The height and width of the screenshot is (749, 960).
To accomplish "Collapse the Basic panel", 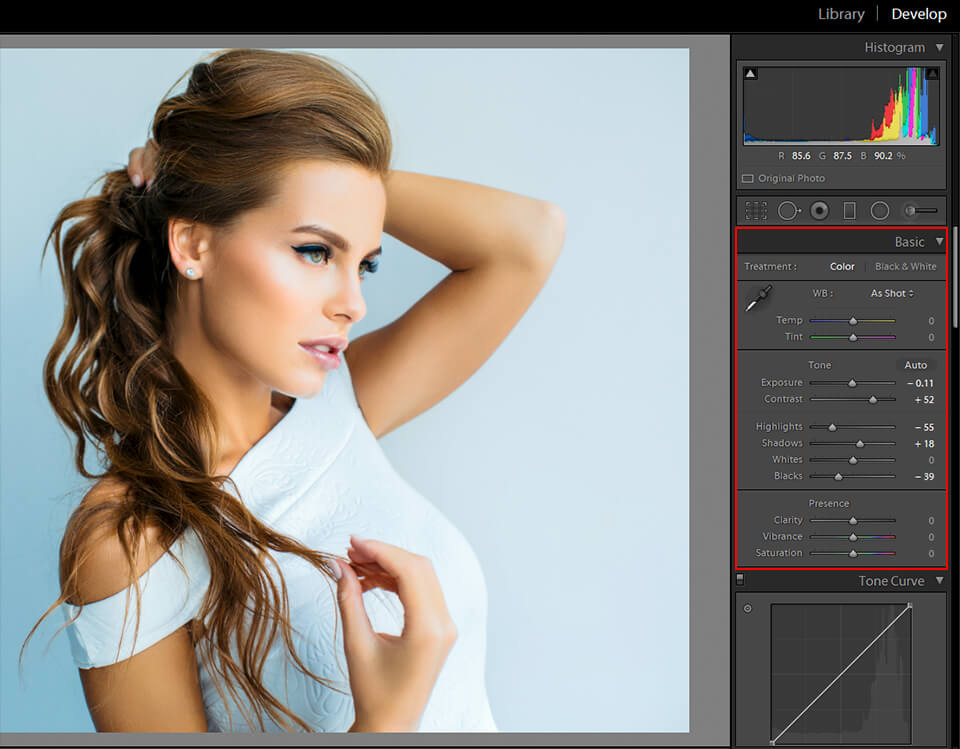I will (939, 242).
